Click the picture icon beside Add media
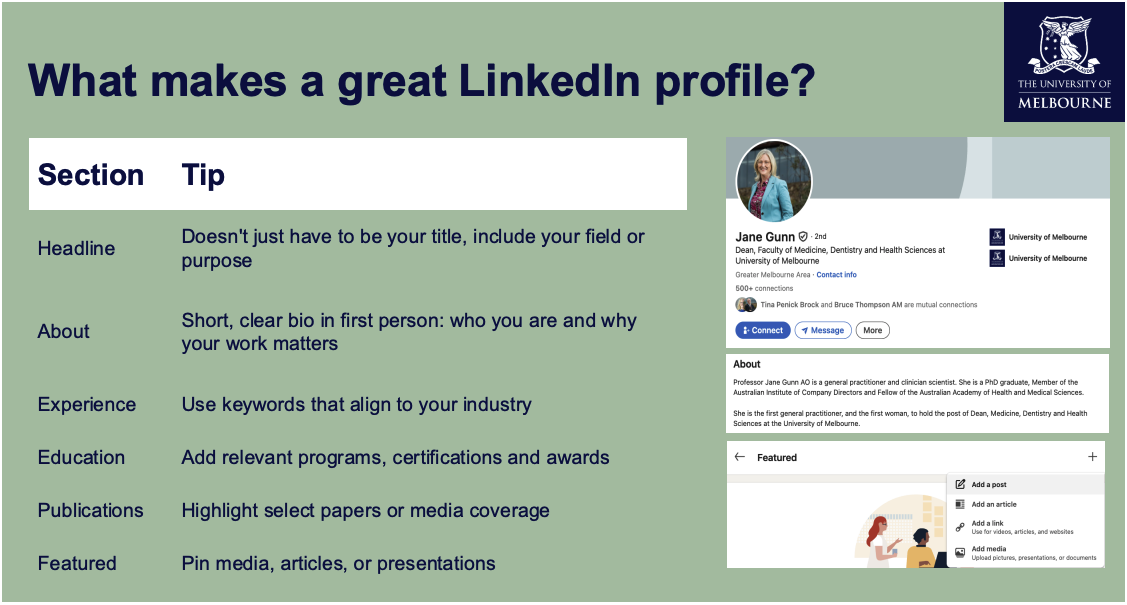The image size is (1127, 605). pyautogui.click(x=960, y=553)
